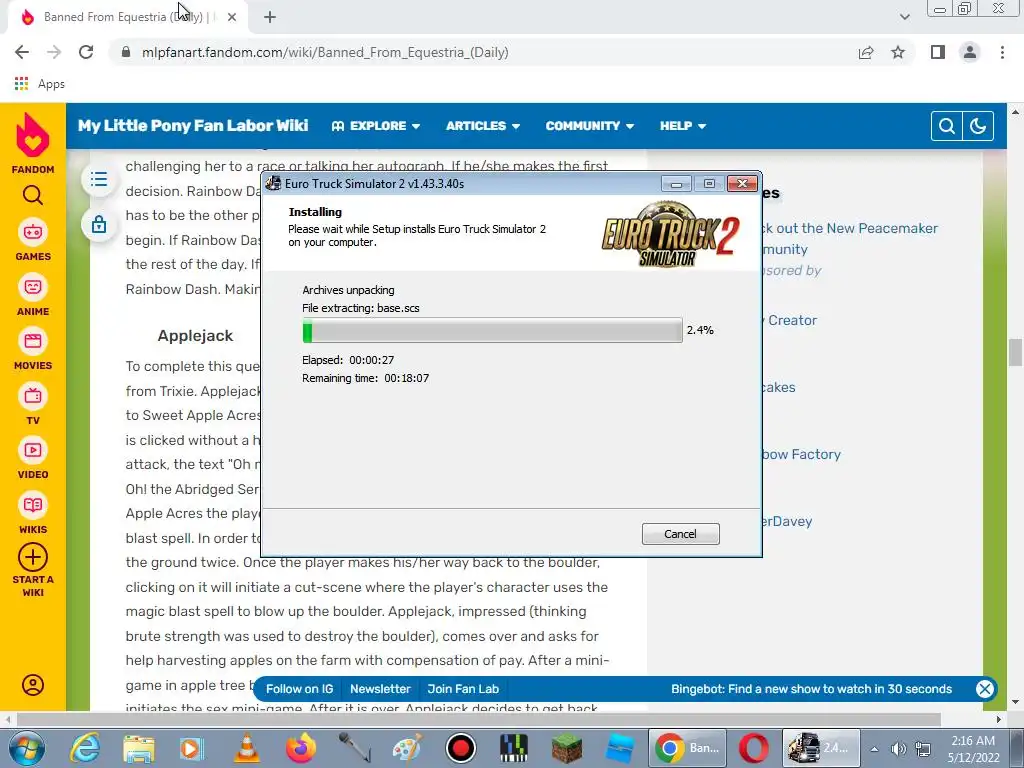Open the Movies section icon
This screenshot has width=1024, height=768.
point(33,341)
